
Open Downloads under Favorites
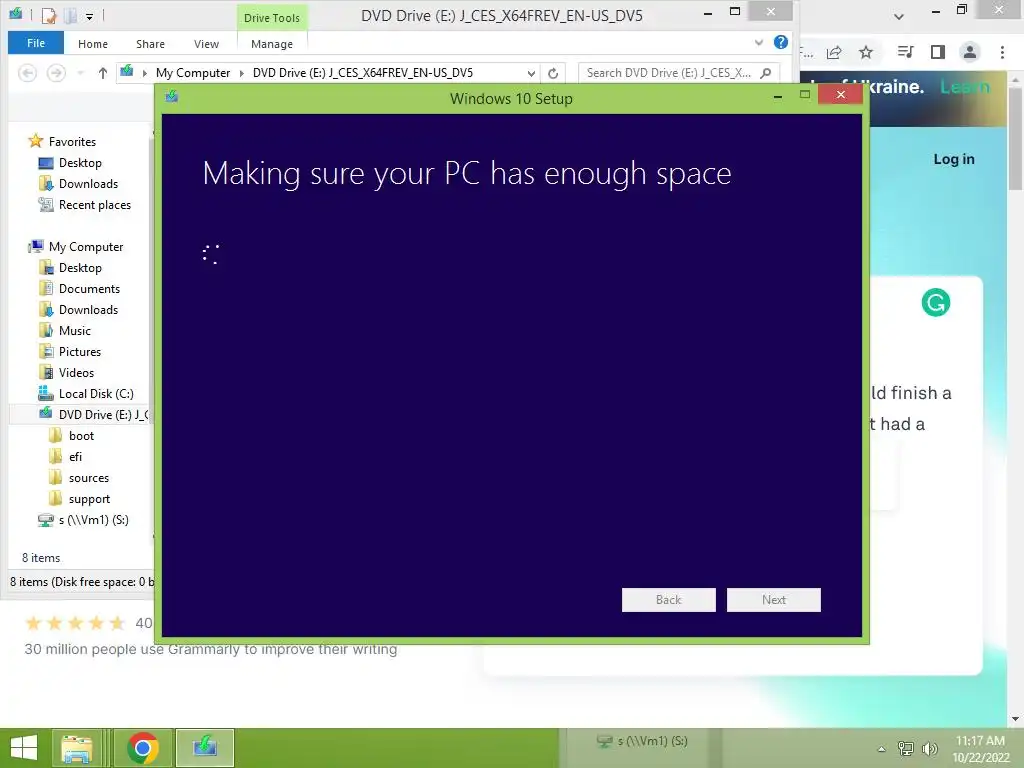point(88,184)
